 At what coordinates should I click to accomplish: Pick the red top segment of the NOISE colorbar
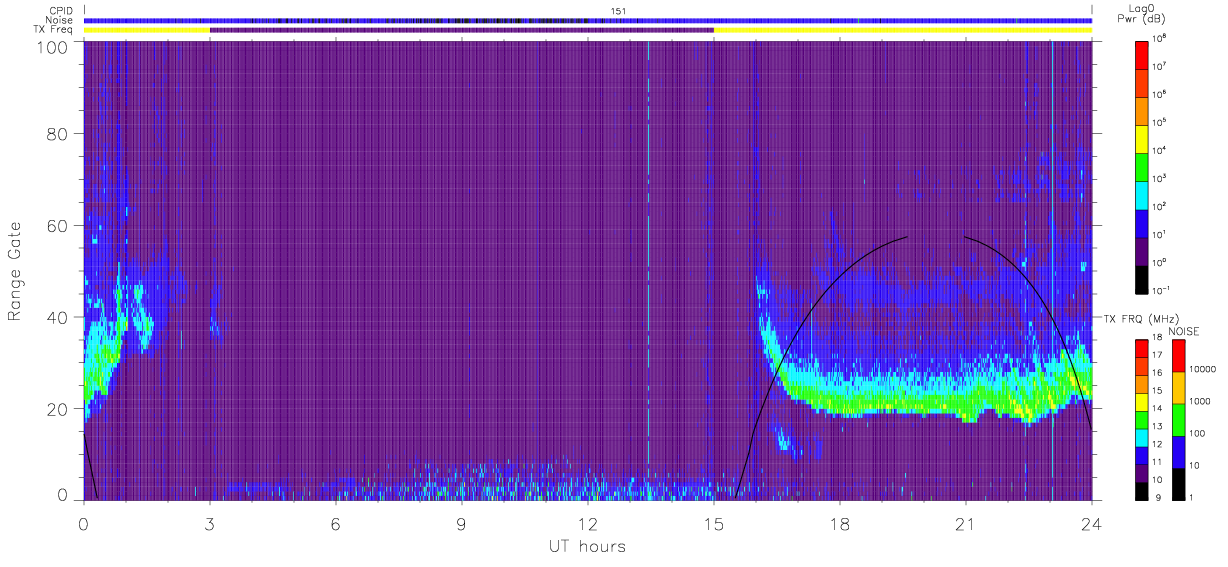pyautogui.click(x=1178, y=355)
